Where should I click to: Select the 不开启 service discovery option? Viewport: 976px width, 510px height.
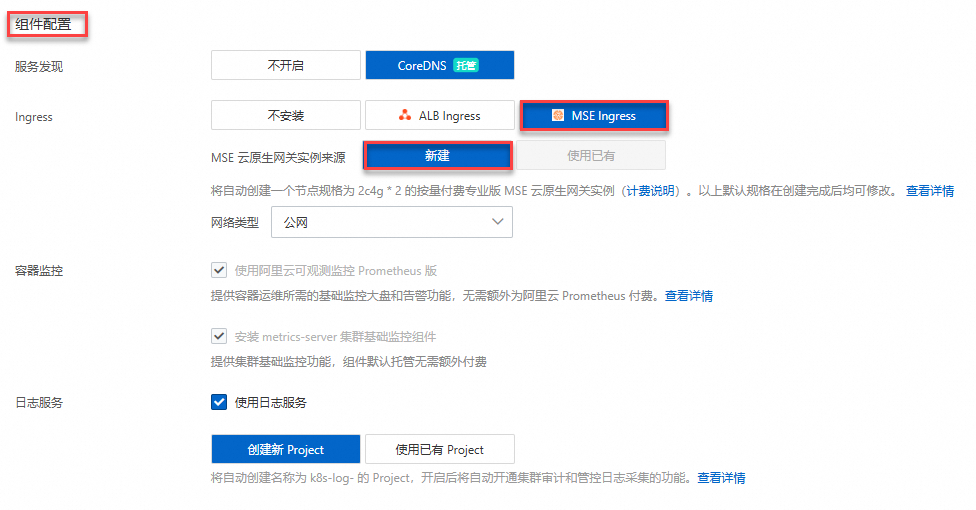point(286,65)
